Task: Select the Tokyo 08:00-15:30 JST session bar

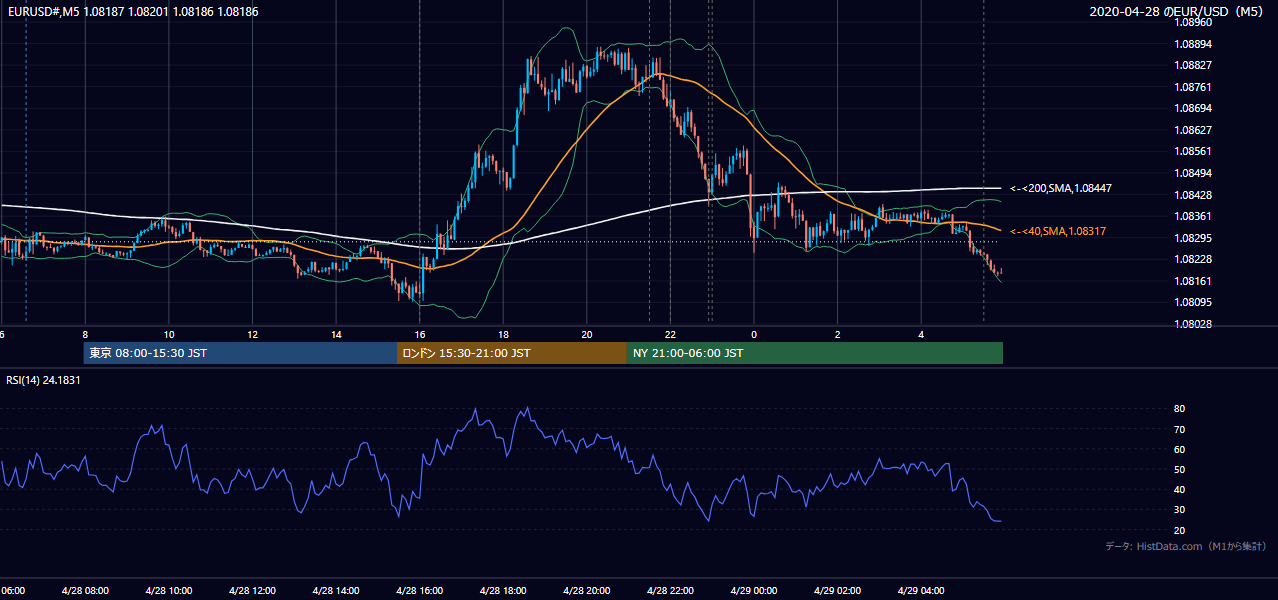Action: (240, 353)
